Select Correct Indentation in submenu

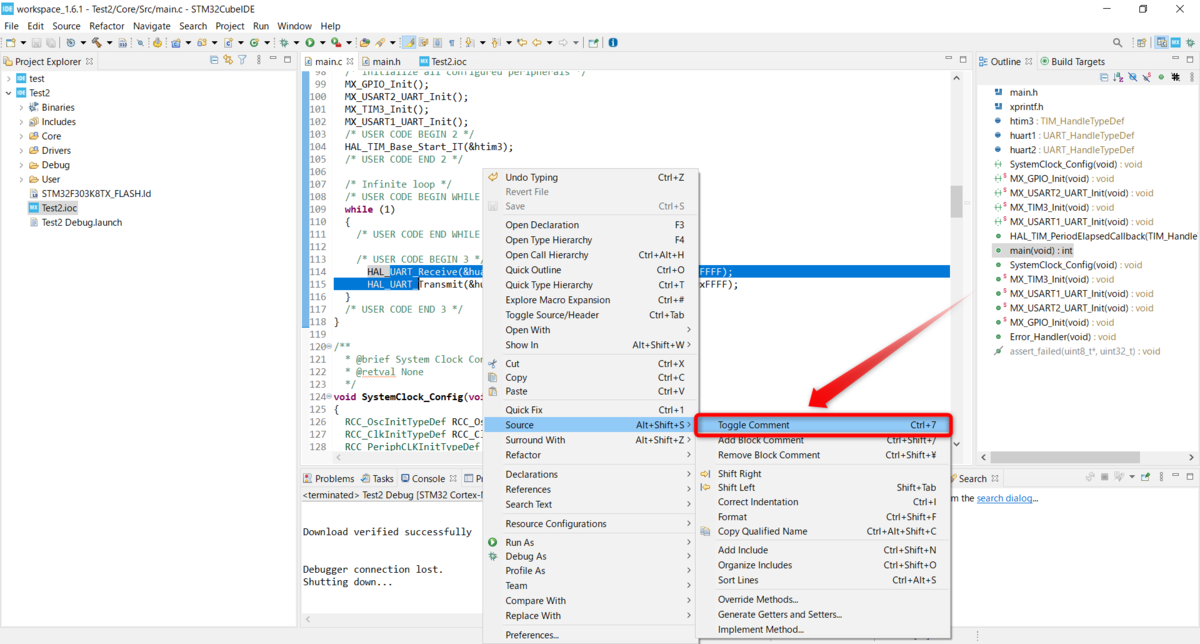tap(822, 502)
